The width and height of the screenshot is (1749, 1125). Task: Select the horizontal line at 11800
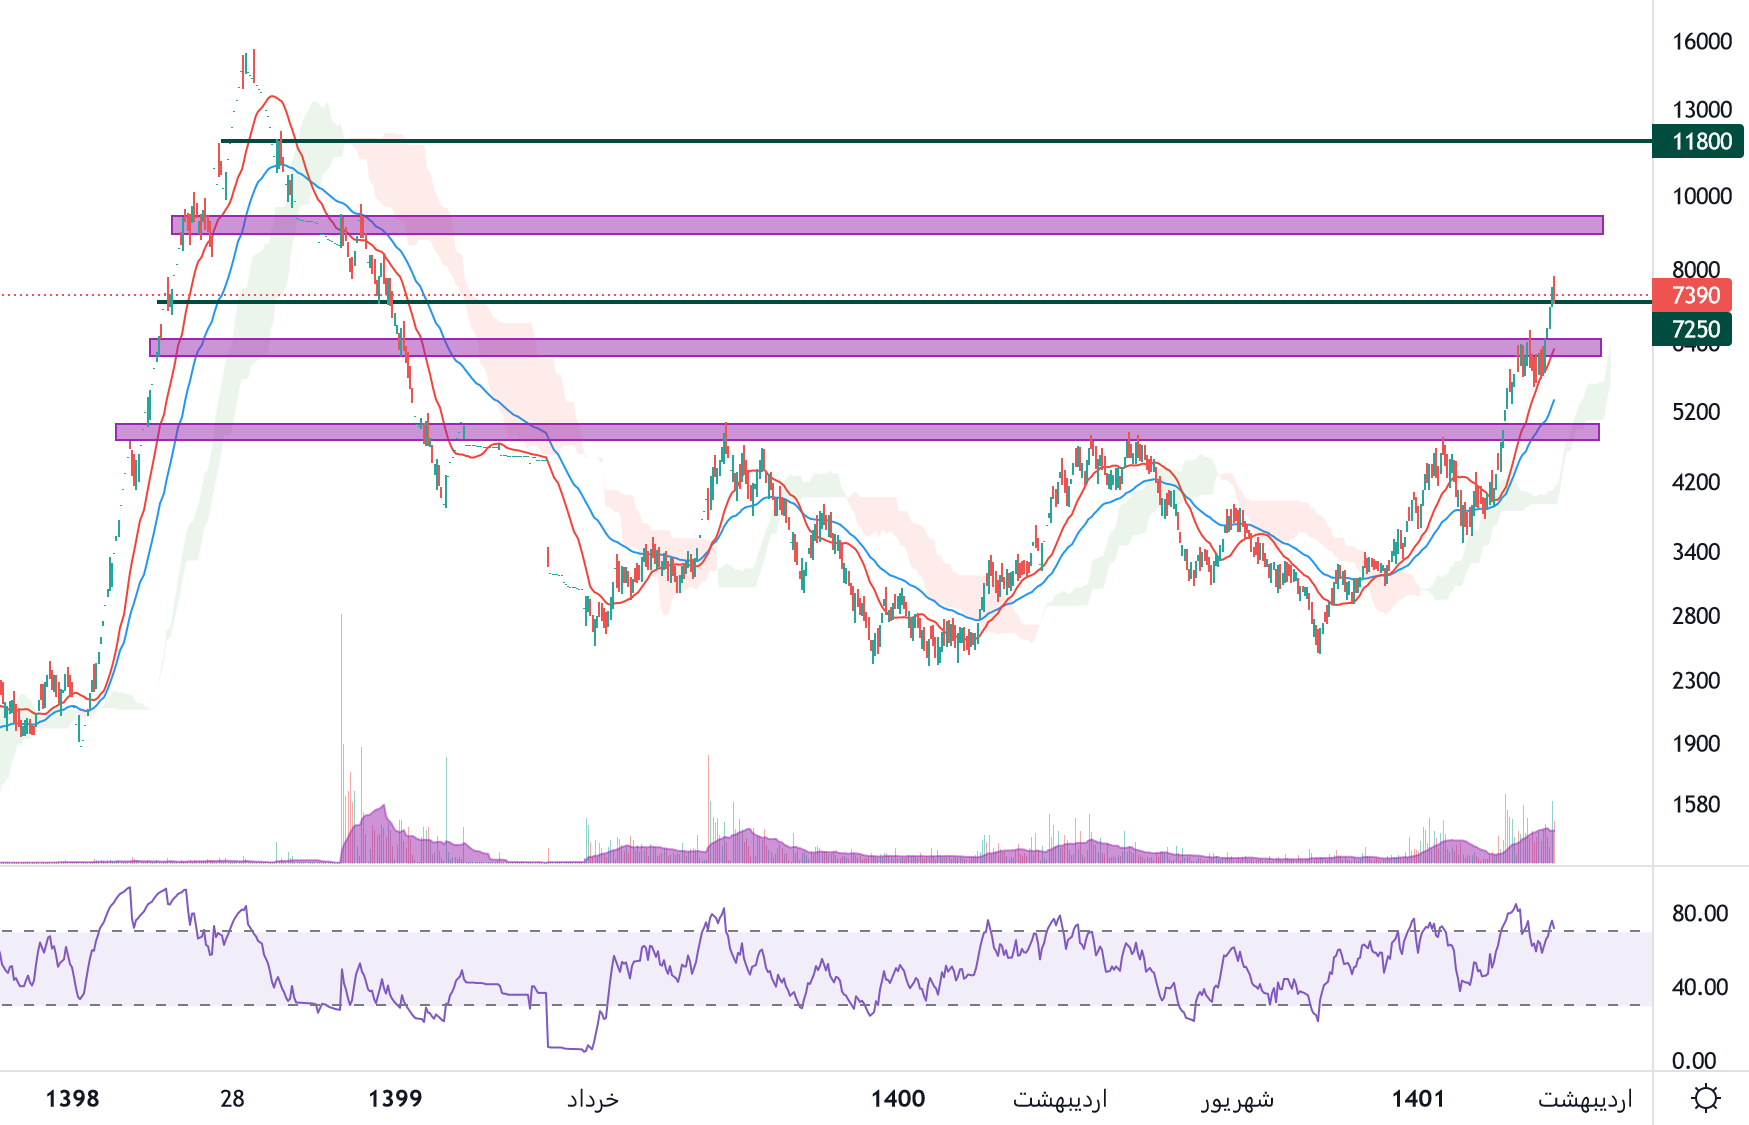900,141
